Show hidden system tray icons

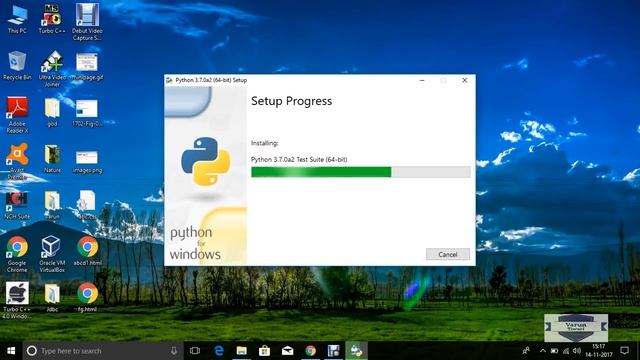click(542, 351)
